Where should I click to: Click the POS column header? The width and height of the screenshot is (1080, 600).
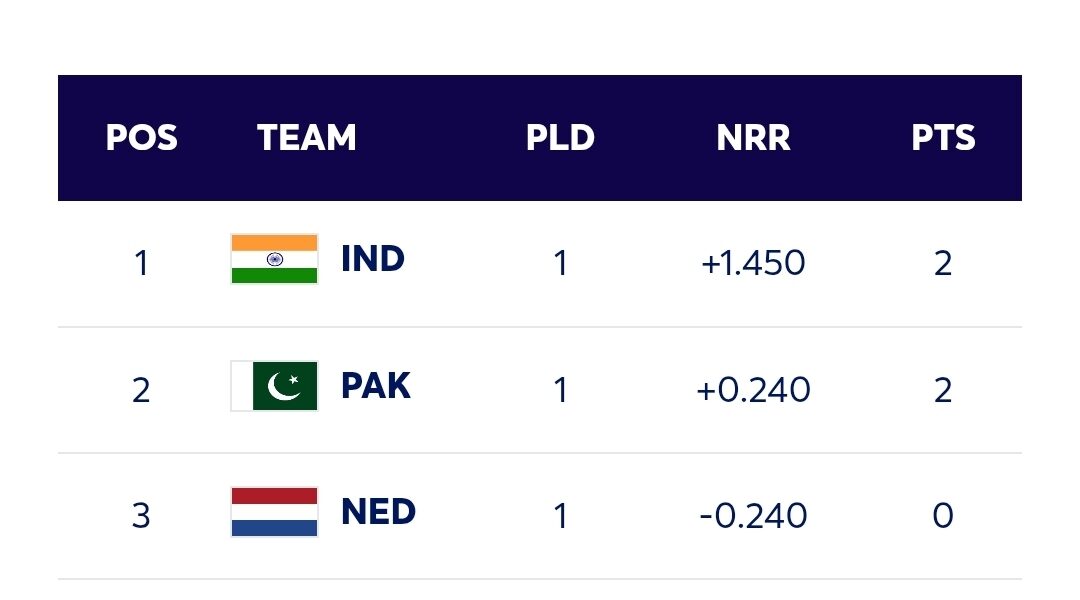coord(141,138)
